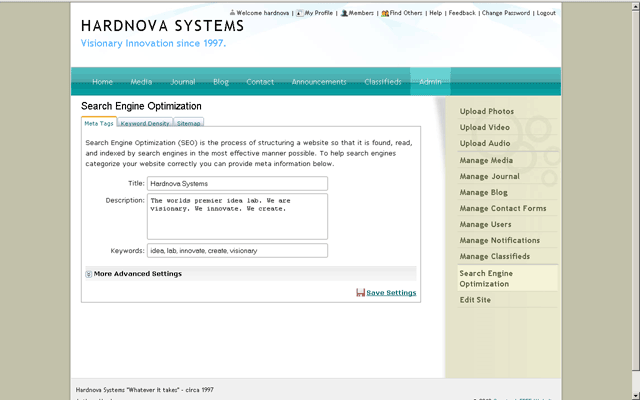Click the Logout link

coord(546,14)
